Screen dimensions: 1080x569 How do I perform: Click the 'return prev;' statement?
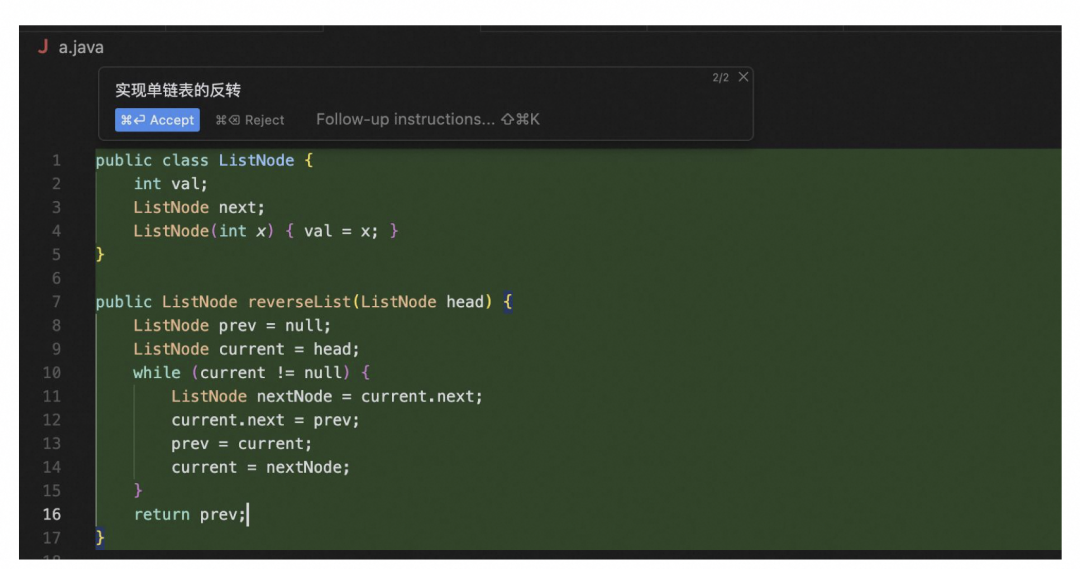pyautogui.click(x=190, y=515)
